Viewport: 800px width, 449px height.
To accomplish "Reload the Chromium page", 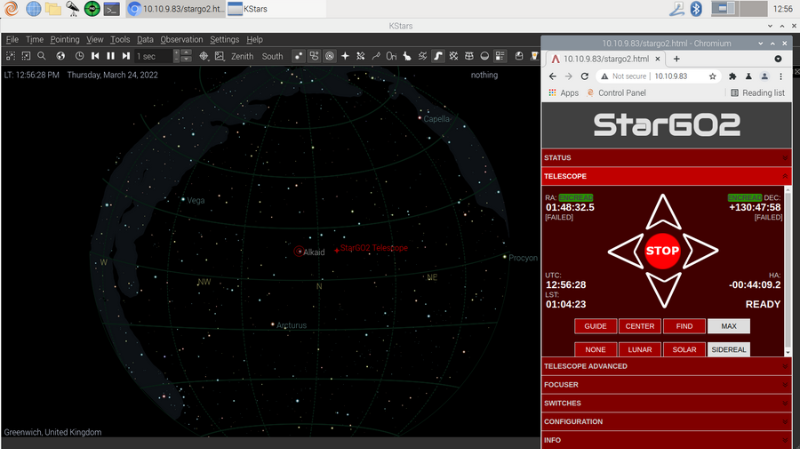I will 585,76.
